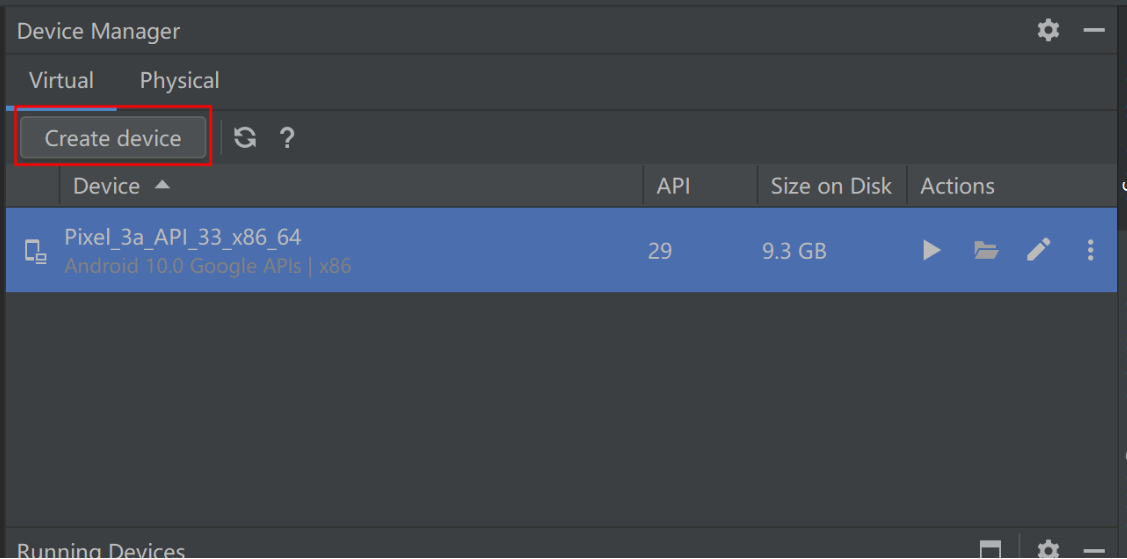Open Device Manager help question mark

[x=287, y=137]
